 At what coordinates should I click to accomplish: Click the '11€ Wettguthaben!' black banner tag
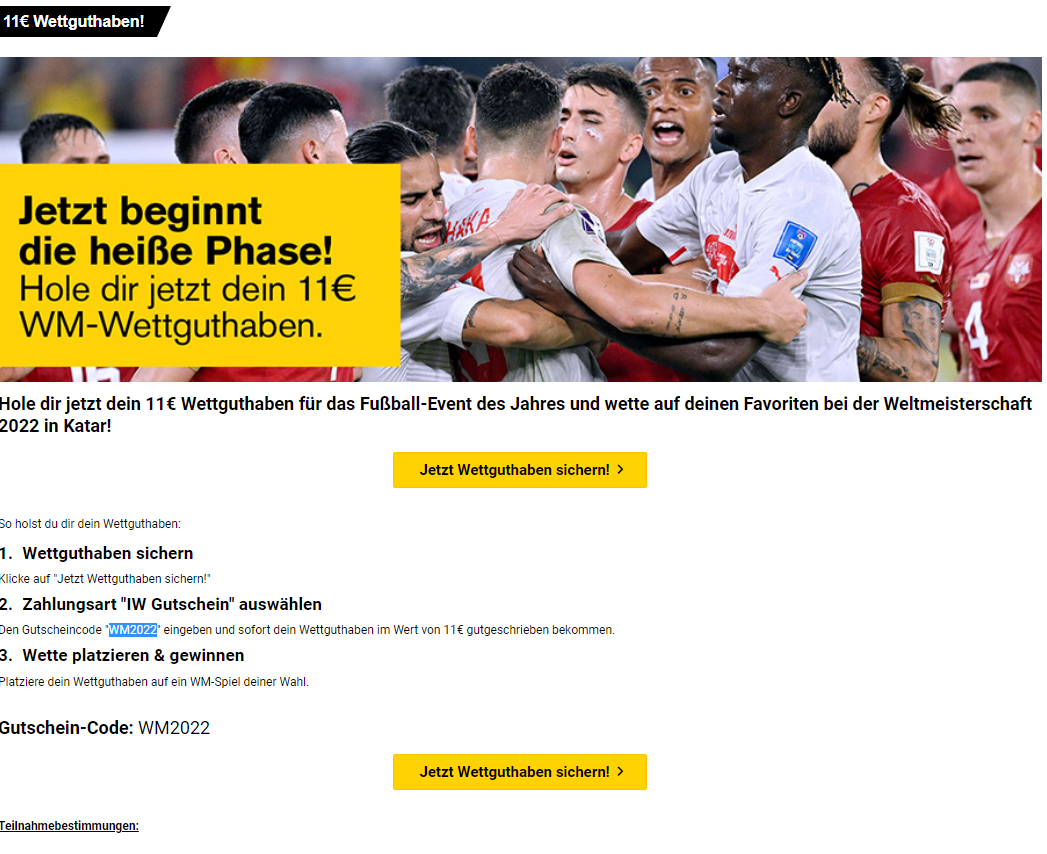point(80,21)
